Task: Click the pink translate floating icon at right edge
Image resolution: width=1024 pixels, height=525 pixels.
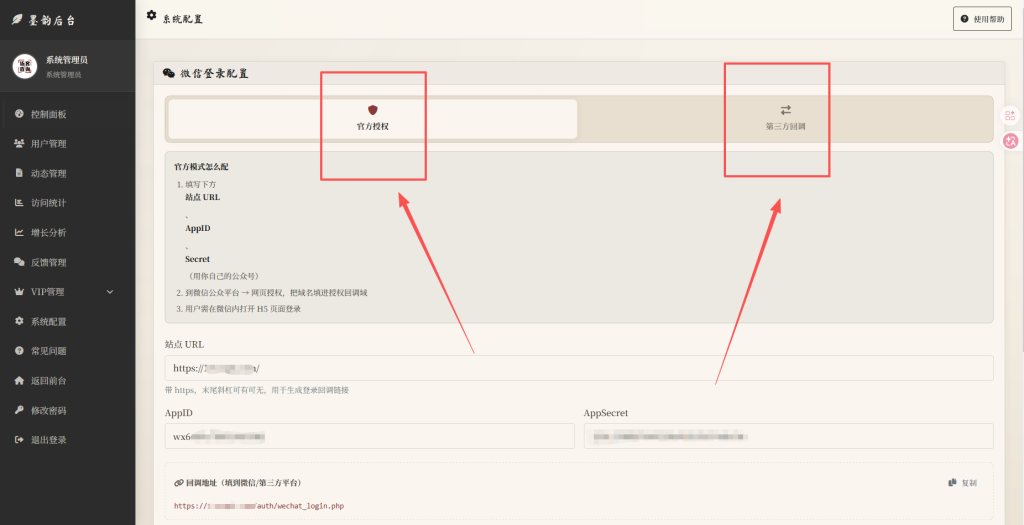Action: coord(1011,140)
